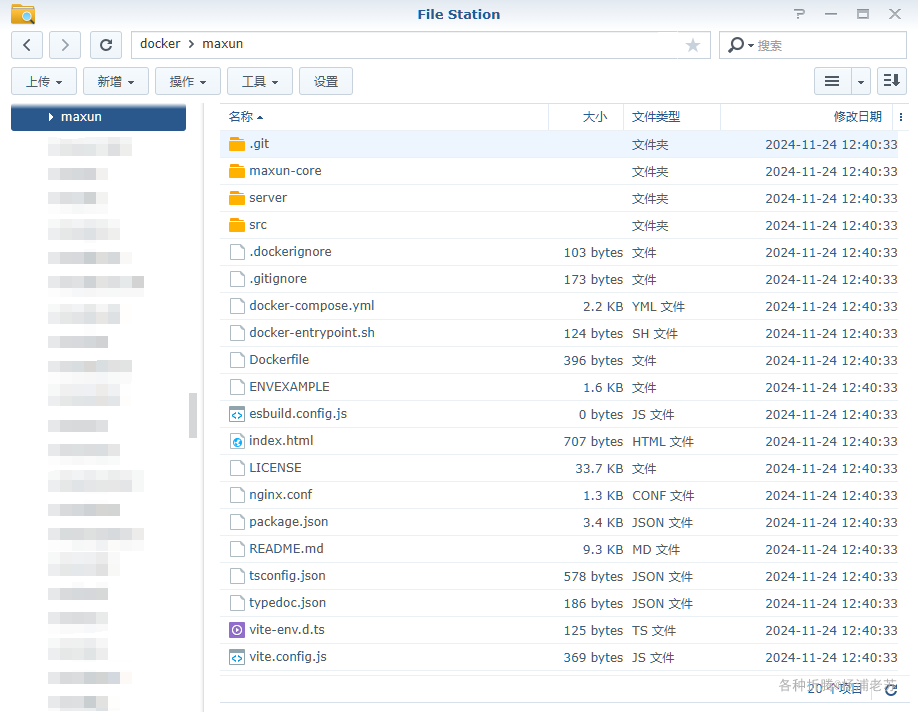Open the search magnifier options
Image resolution: width=918 pixels, height=712 pixels.
(740, 45)
